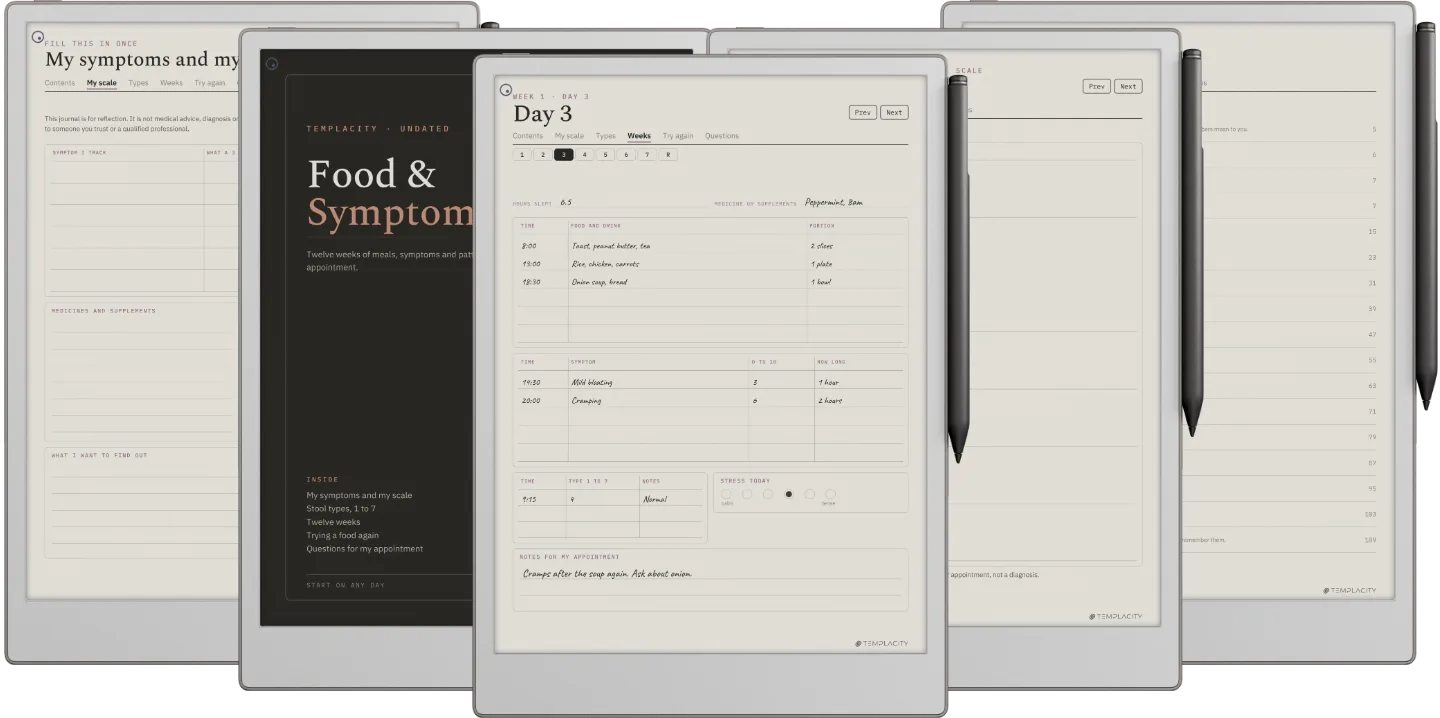
Task: Open the Questions tab on the Day 3 page
Action: pyautogui.click(x=722, y=136)
